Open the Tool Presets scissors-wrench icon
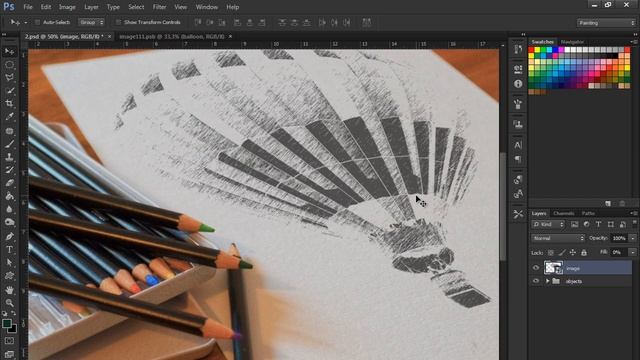Image resolution: width=640 pixels, height=360 pixels. [x=518, y=214]
